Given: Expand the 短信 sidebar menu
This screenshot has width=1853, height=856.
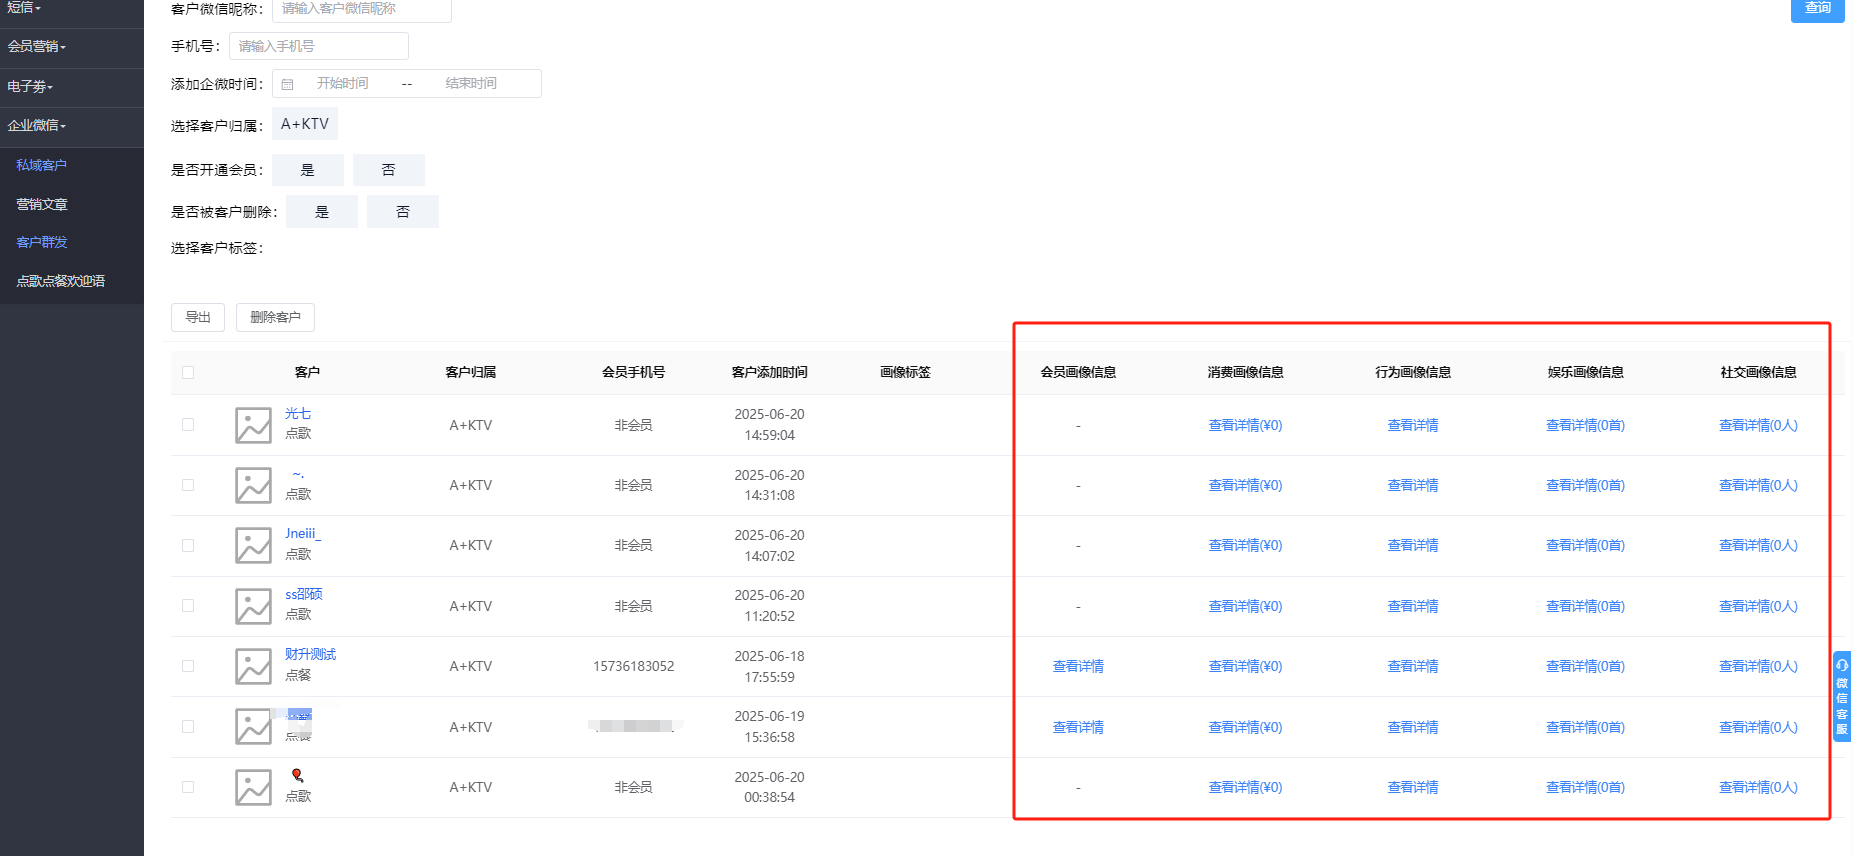Looking at the screenshot, I should (x=72, y=8).
